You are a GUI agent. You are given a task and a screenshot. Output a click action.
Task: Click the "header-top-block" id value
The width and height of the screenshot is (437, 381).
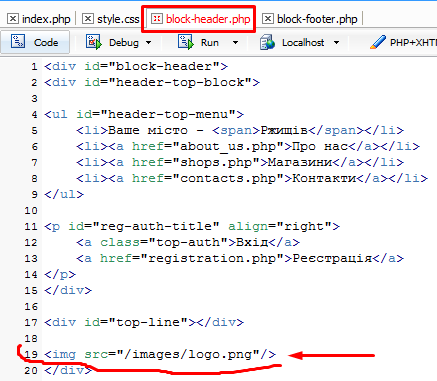click(x=180, y=82)
